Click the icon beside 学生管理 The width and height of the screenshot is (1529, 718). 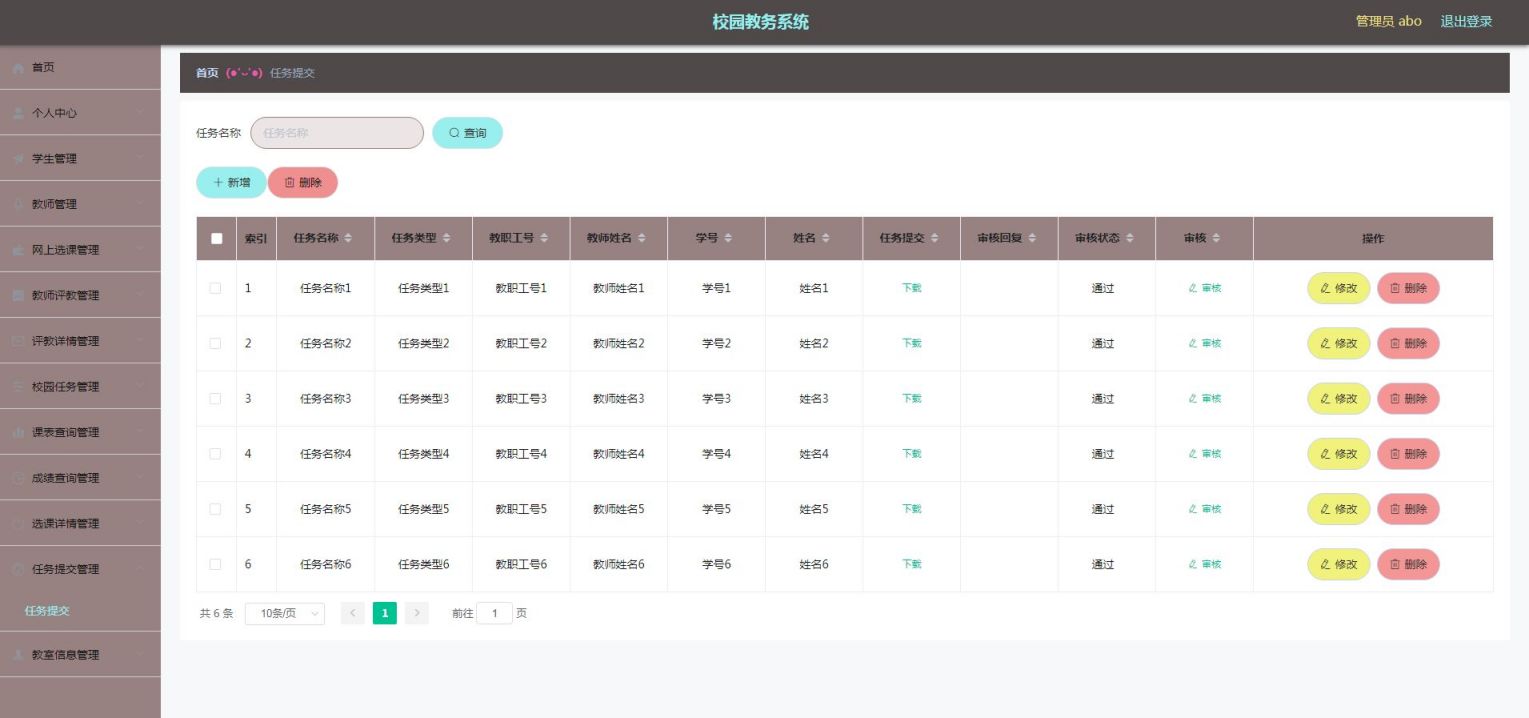tap(18, 159)
